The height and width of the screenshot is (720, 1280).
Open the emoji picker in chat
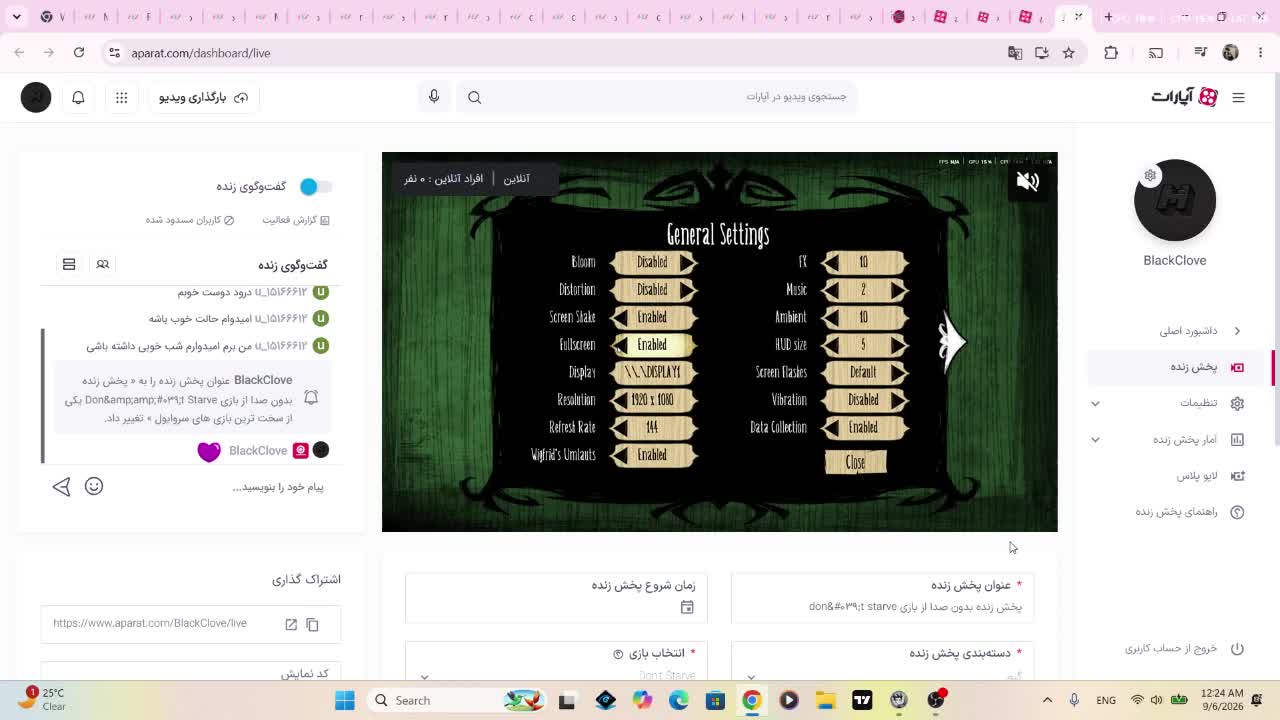[94, 486]
